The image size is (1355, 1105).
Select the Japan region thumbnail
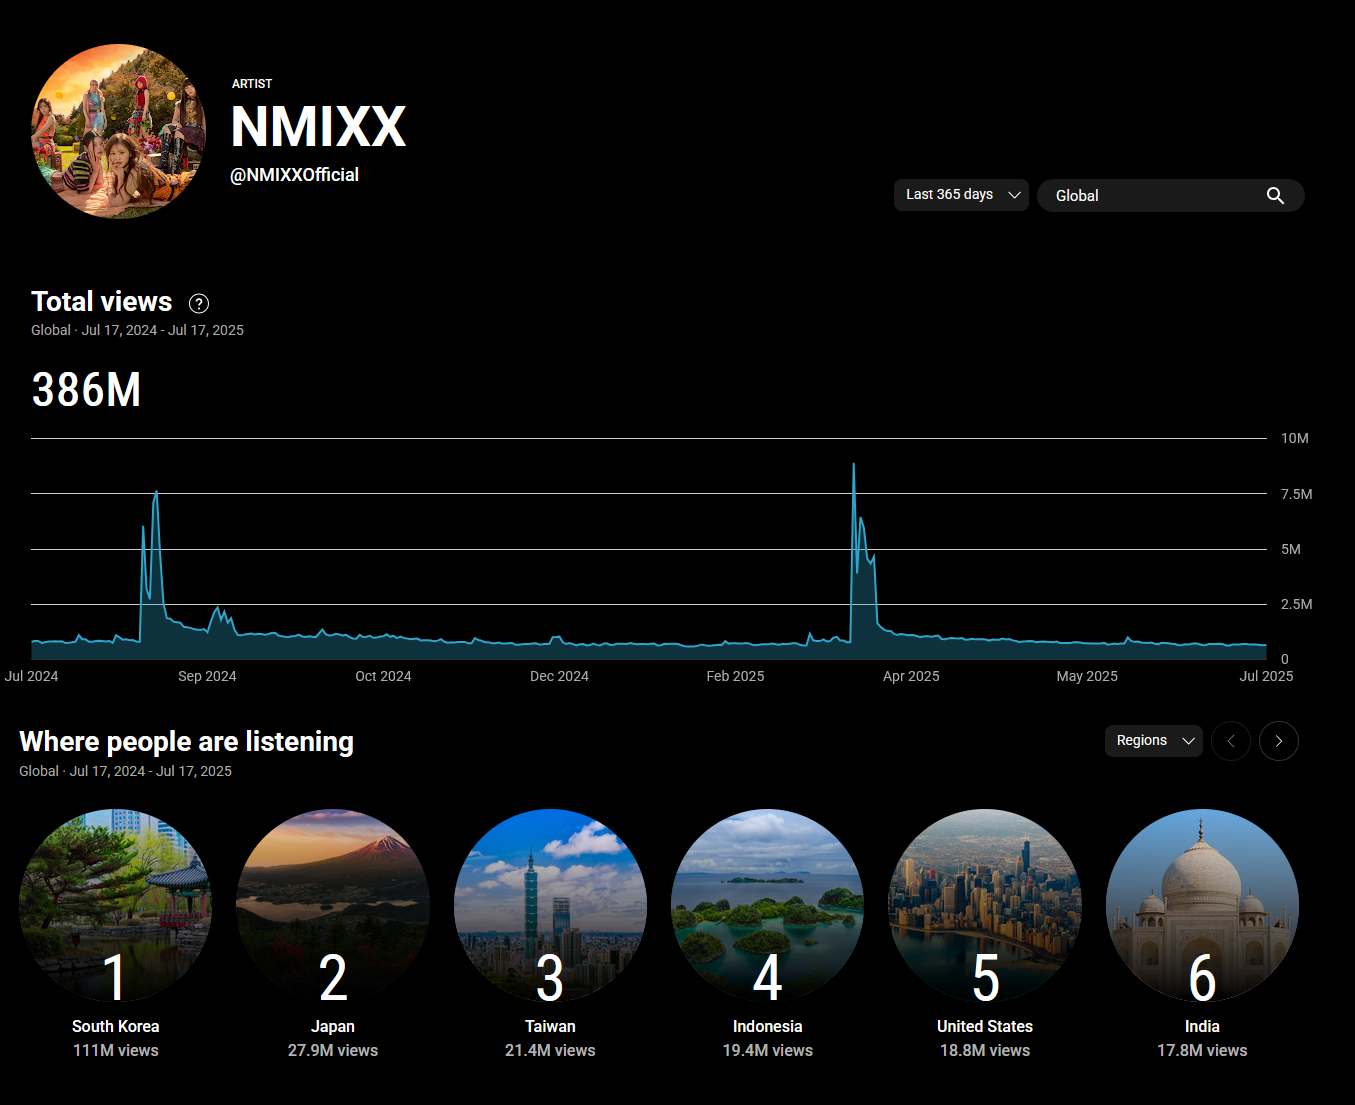point(333,906)
